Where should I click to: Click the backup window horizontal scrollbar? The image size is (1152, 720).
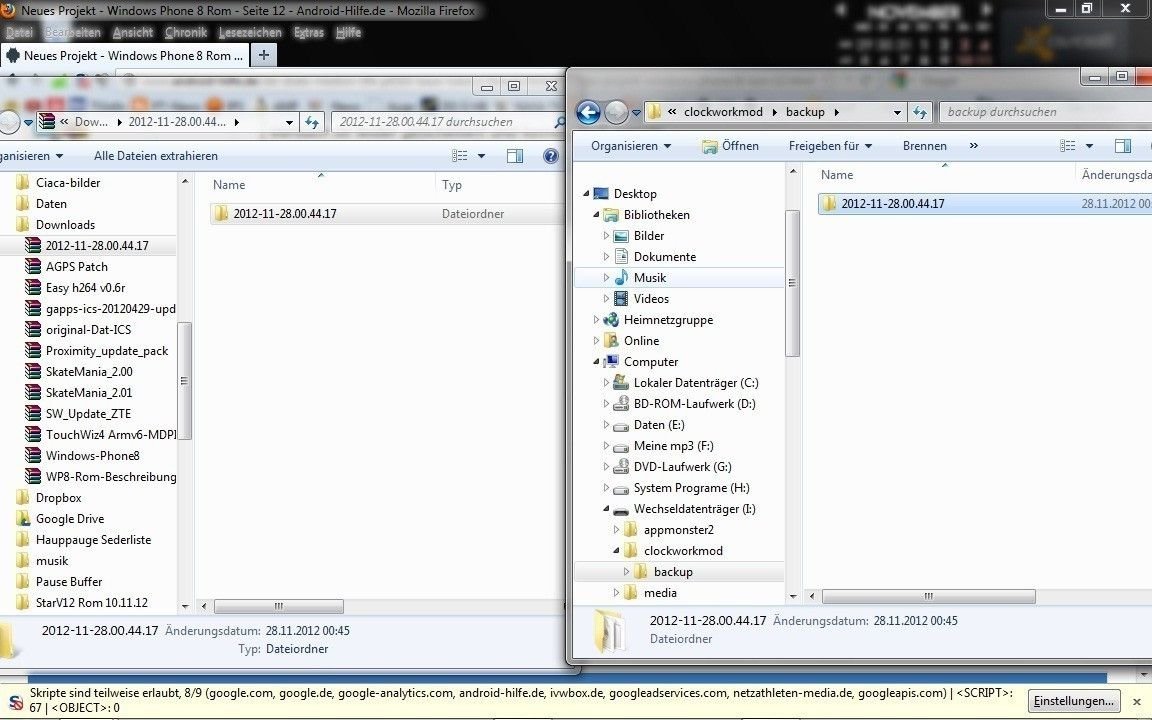point(929,596)
